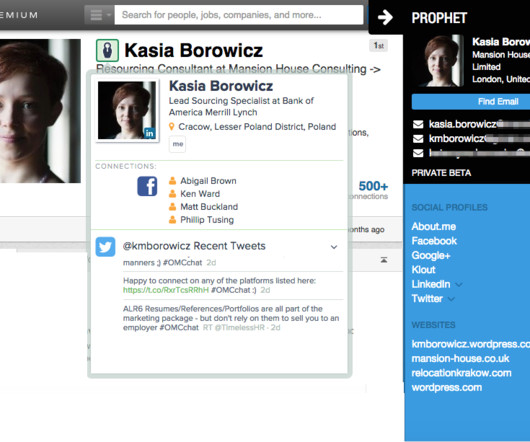Open Ken Ward's connection entry

pos(200,194)
